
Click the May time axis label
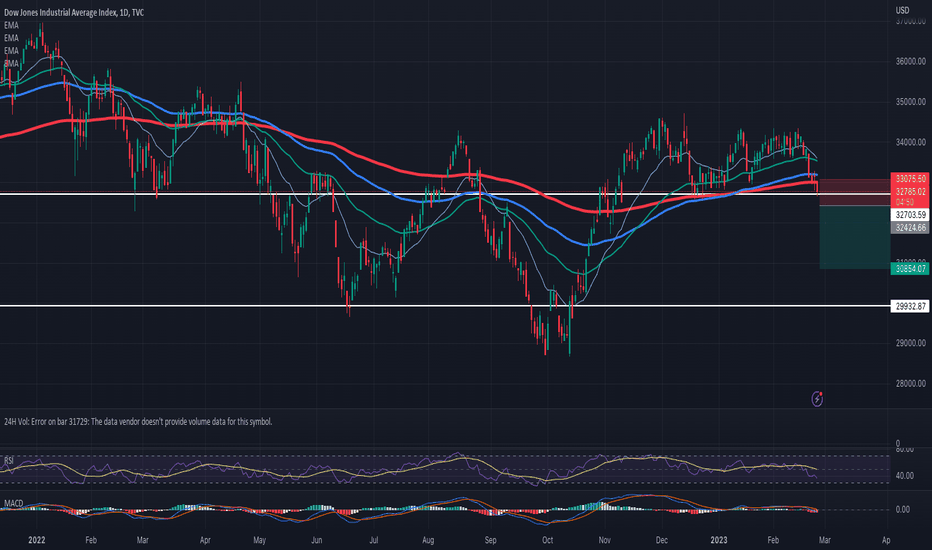(x=259, y=540)
